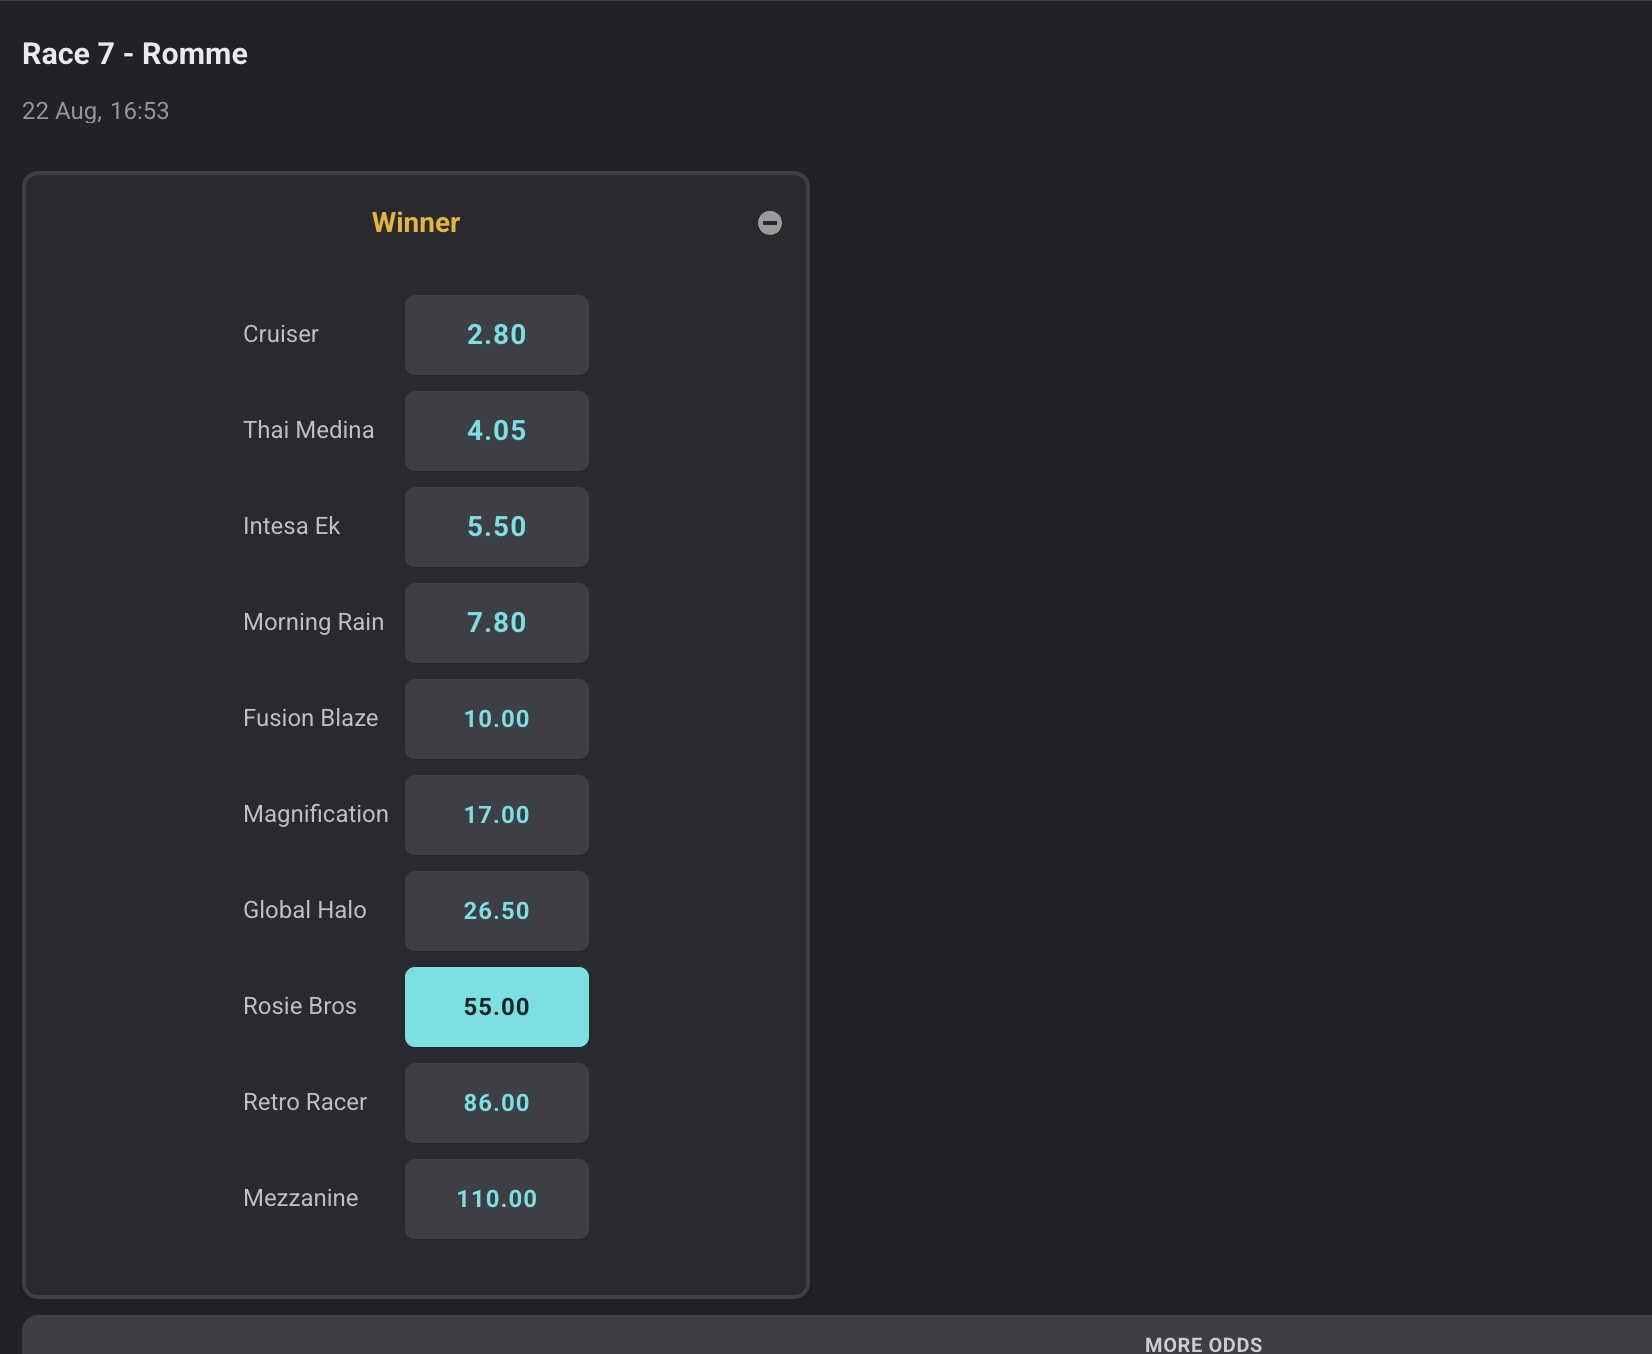Click the Thai Medina runner name

(x=309, y=430)
